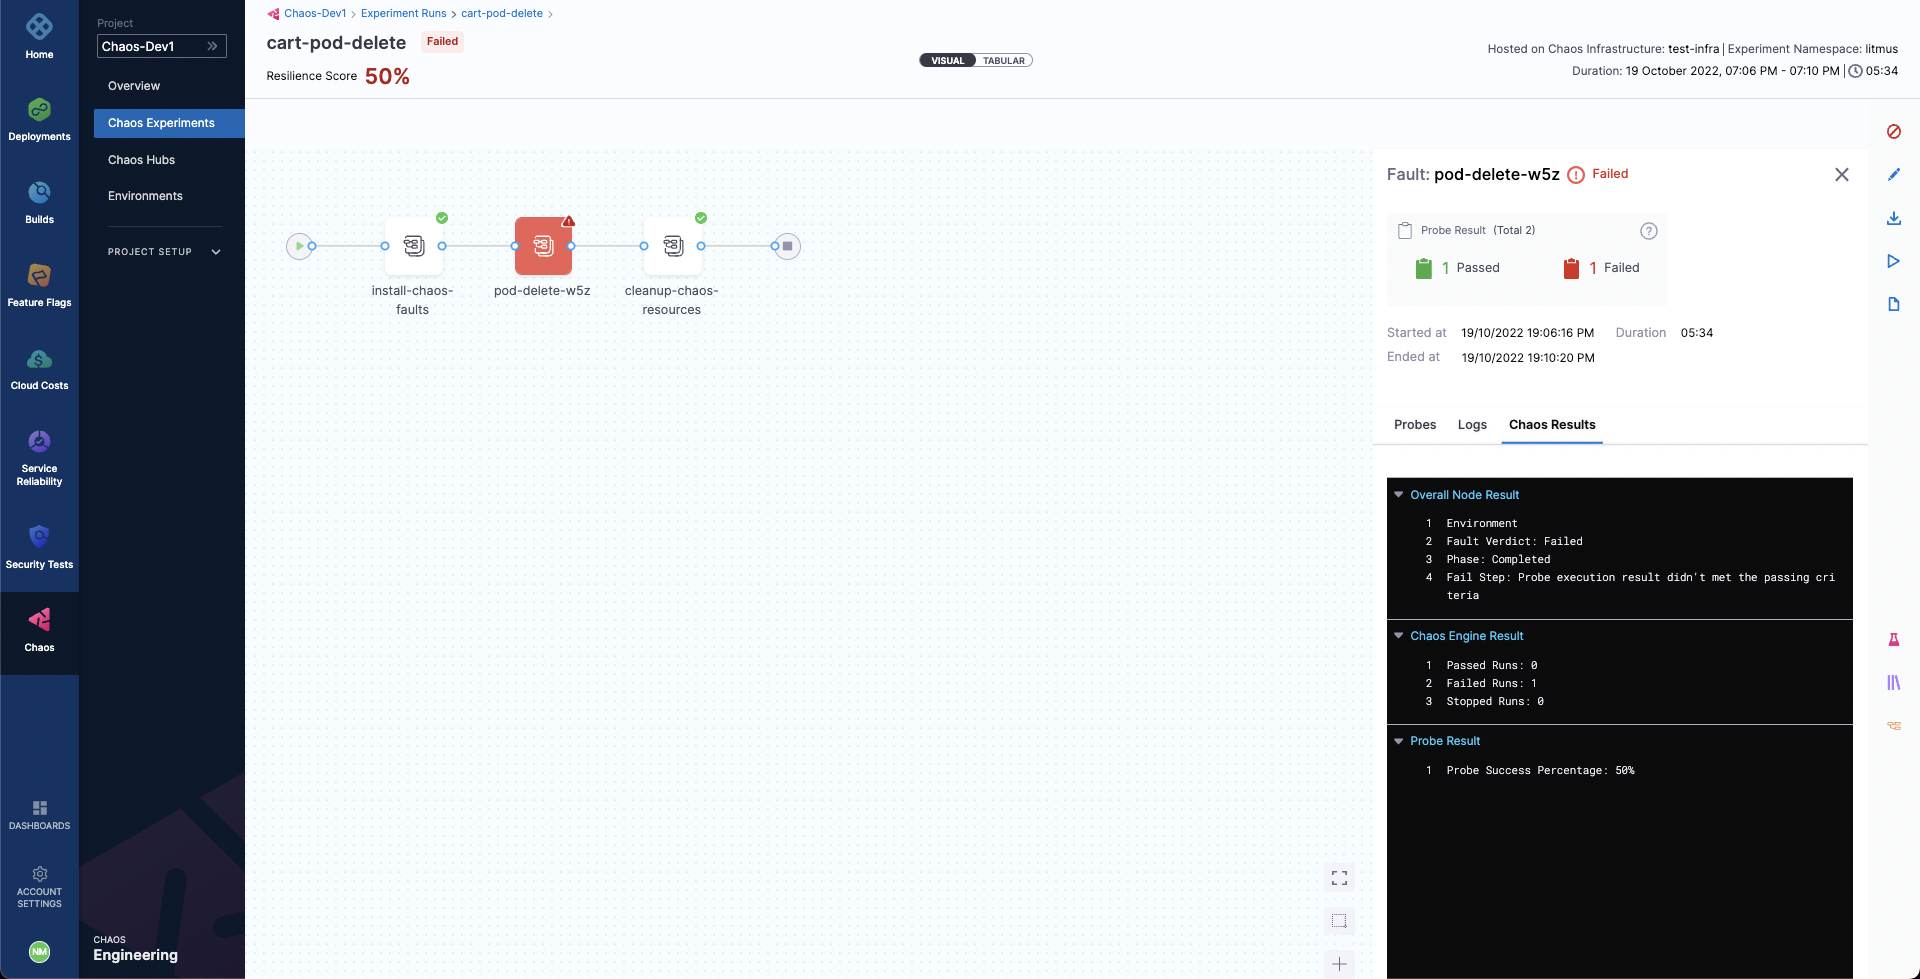
Task: Switch to the Probes tab
Action: point(1414,425)
